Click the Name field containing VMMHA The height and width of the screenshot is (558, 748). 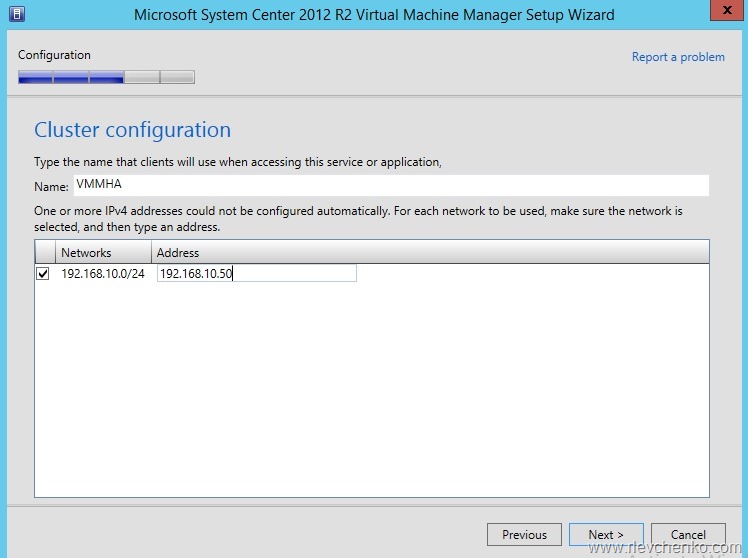tap(390, 186)
